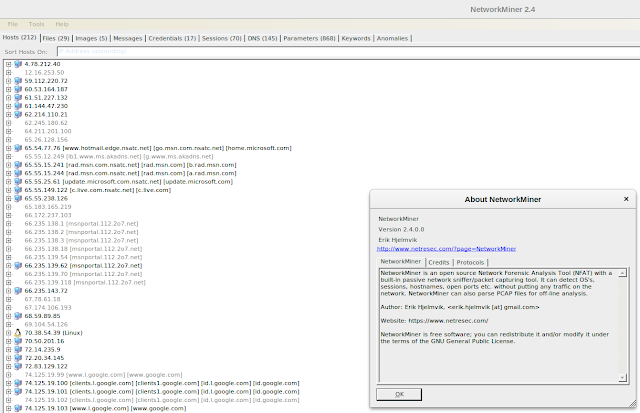Image resolution: width=640 pixels, height=413 pixels.
Task: Click the About text scrollbar up arrow
Action: click(622, 273)
